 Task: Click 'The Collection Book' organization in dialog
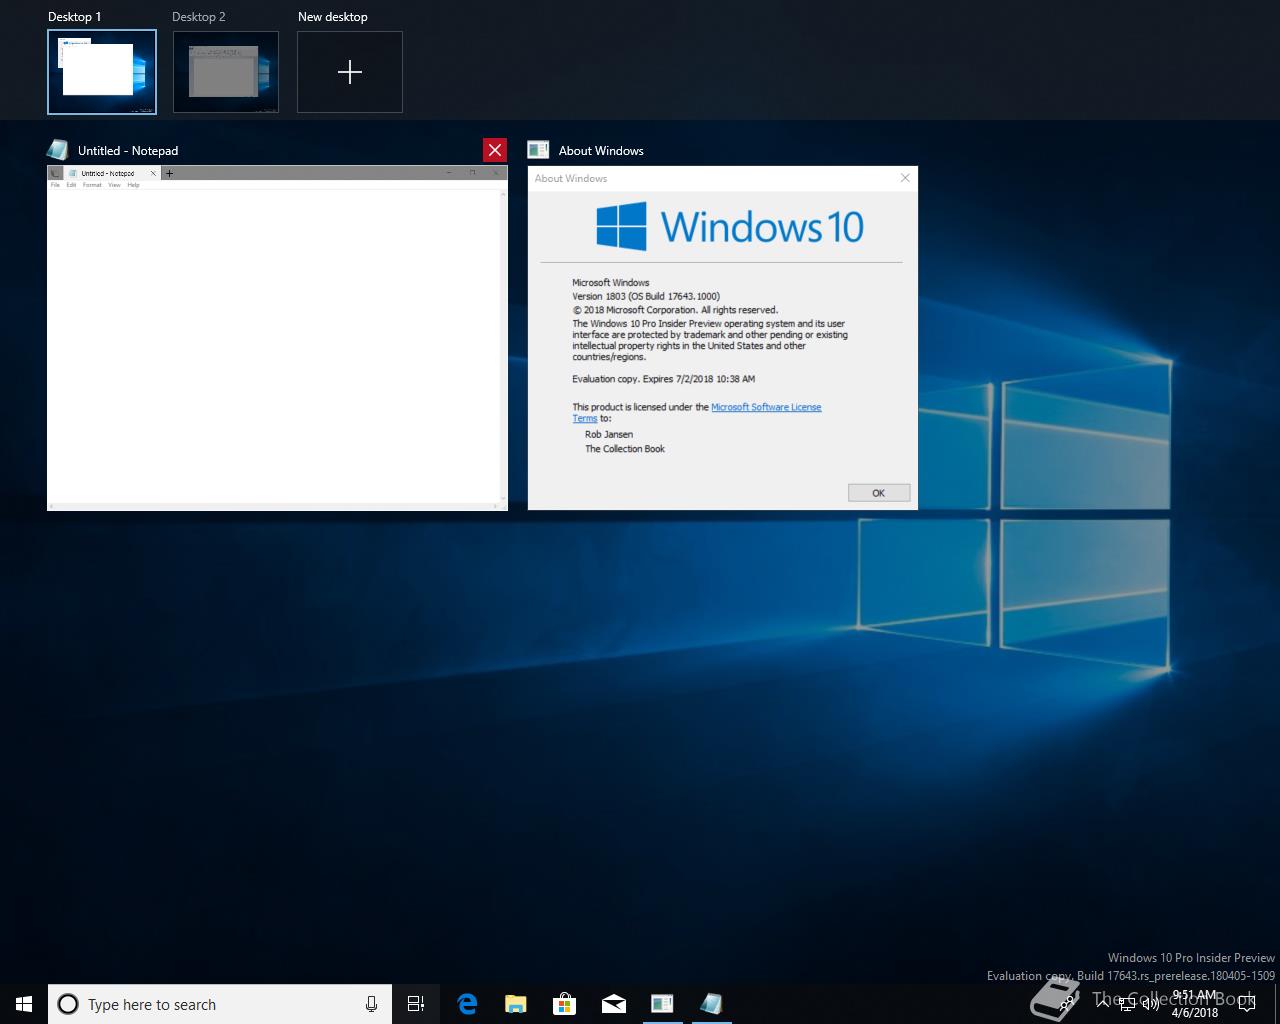pyautogui.click(x=625, y=449)
